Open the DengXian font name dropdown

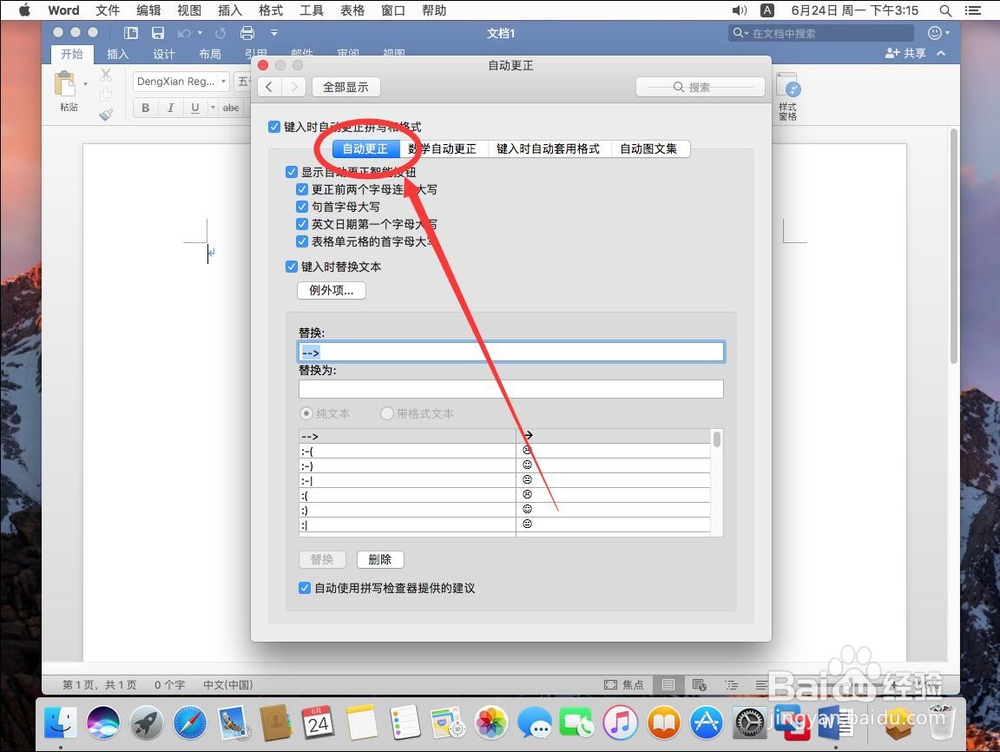tap(223, 81)
